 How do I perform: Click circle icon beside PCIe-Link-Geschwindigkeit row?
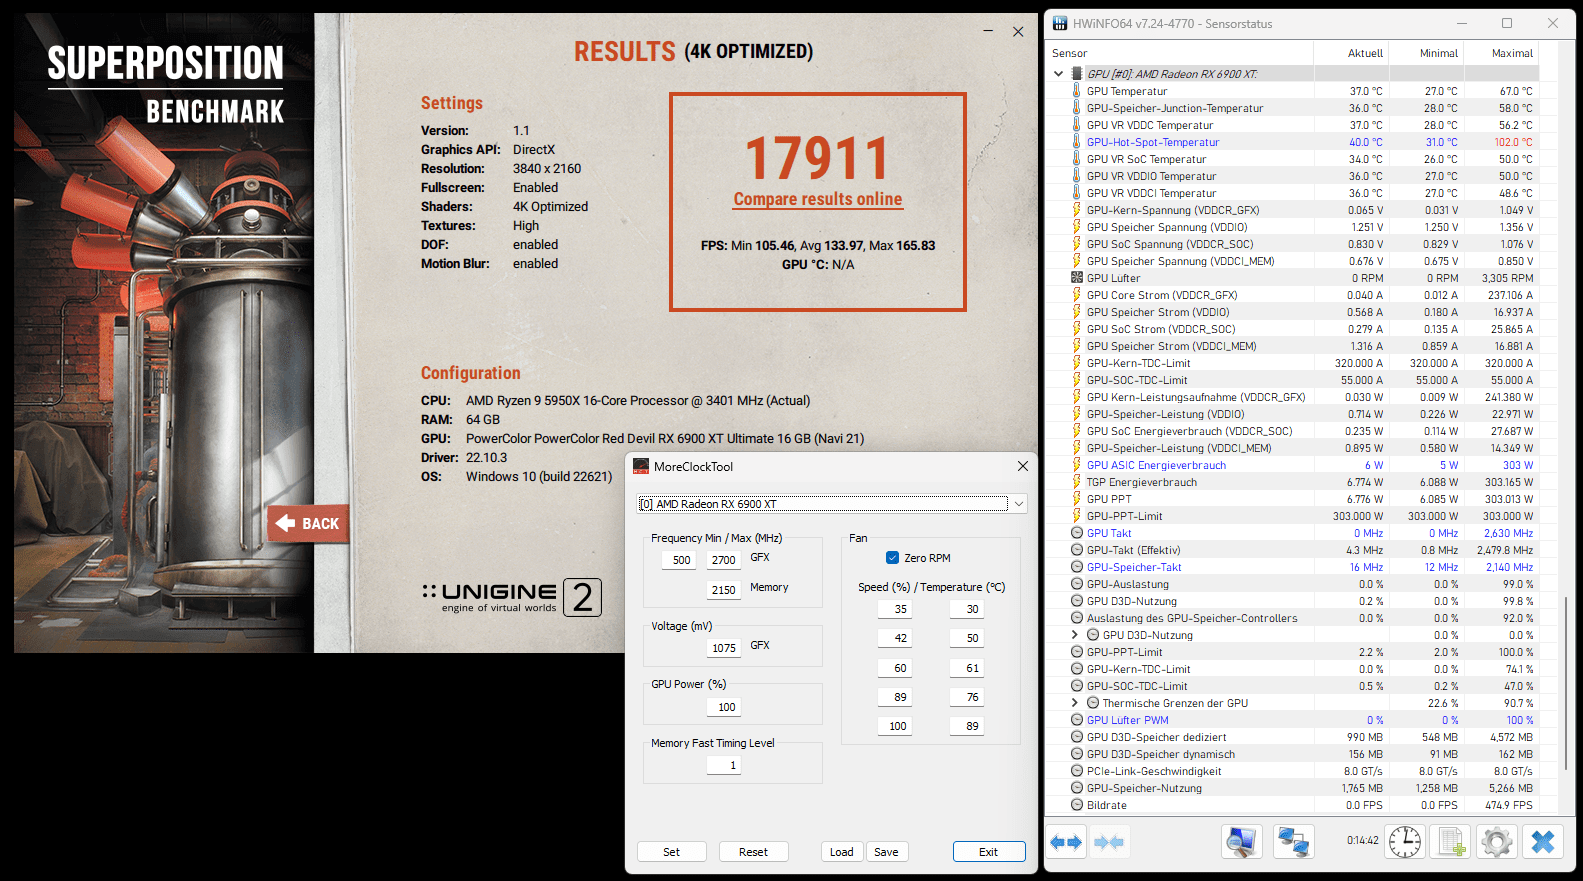pos(1077,771)
